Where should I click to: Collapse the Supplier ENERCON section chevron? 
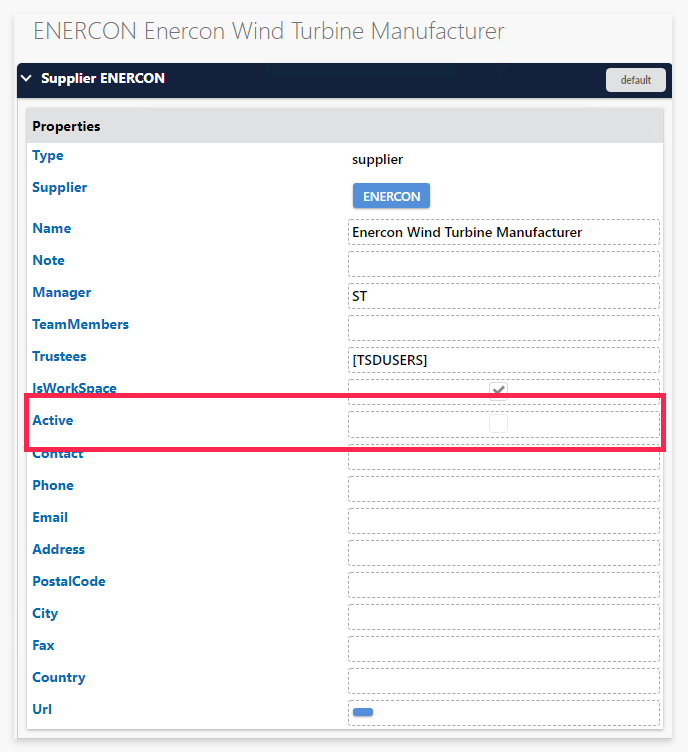(x=26, y=78)
